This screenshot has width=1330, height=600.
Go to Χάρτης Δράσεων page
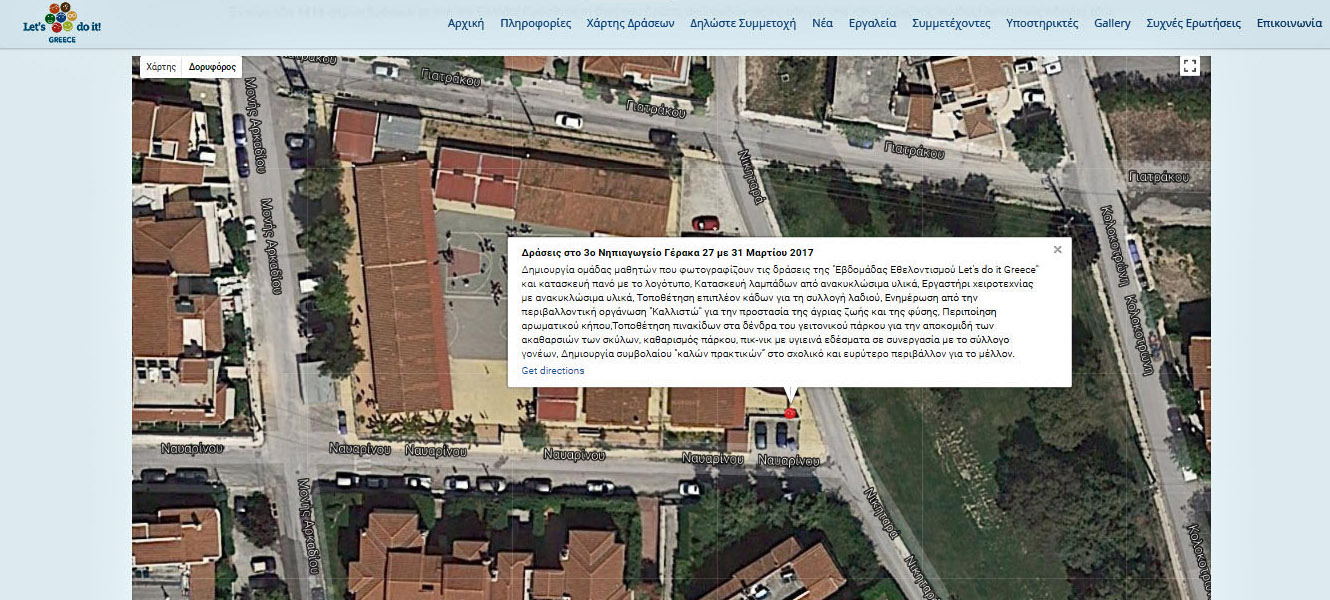[630, 23]
